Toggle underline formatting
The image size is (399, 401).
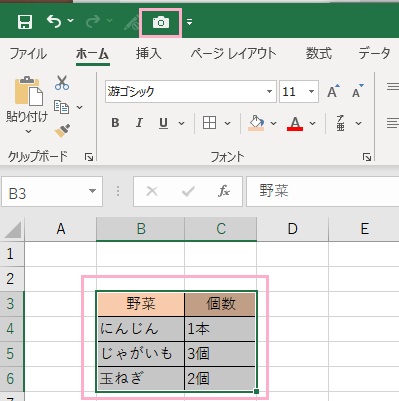(x=163, y=123)
